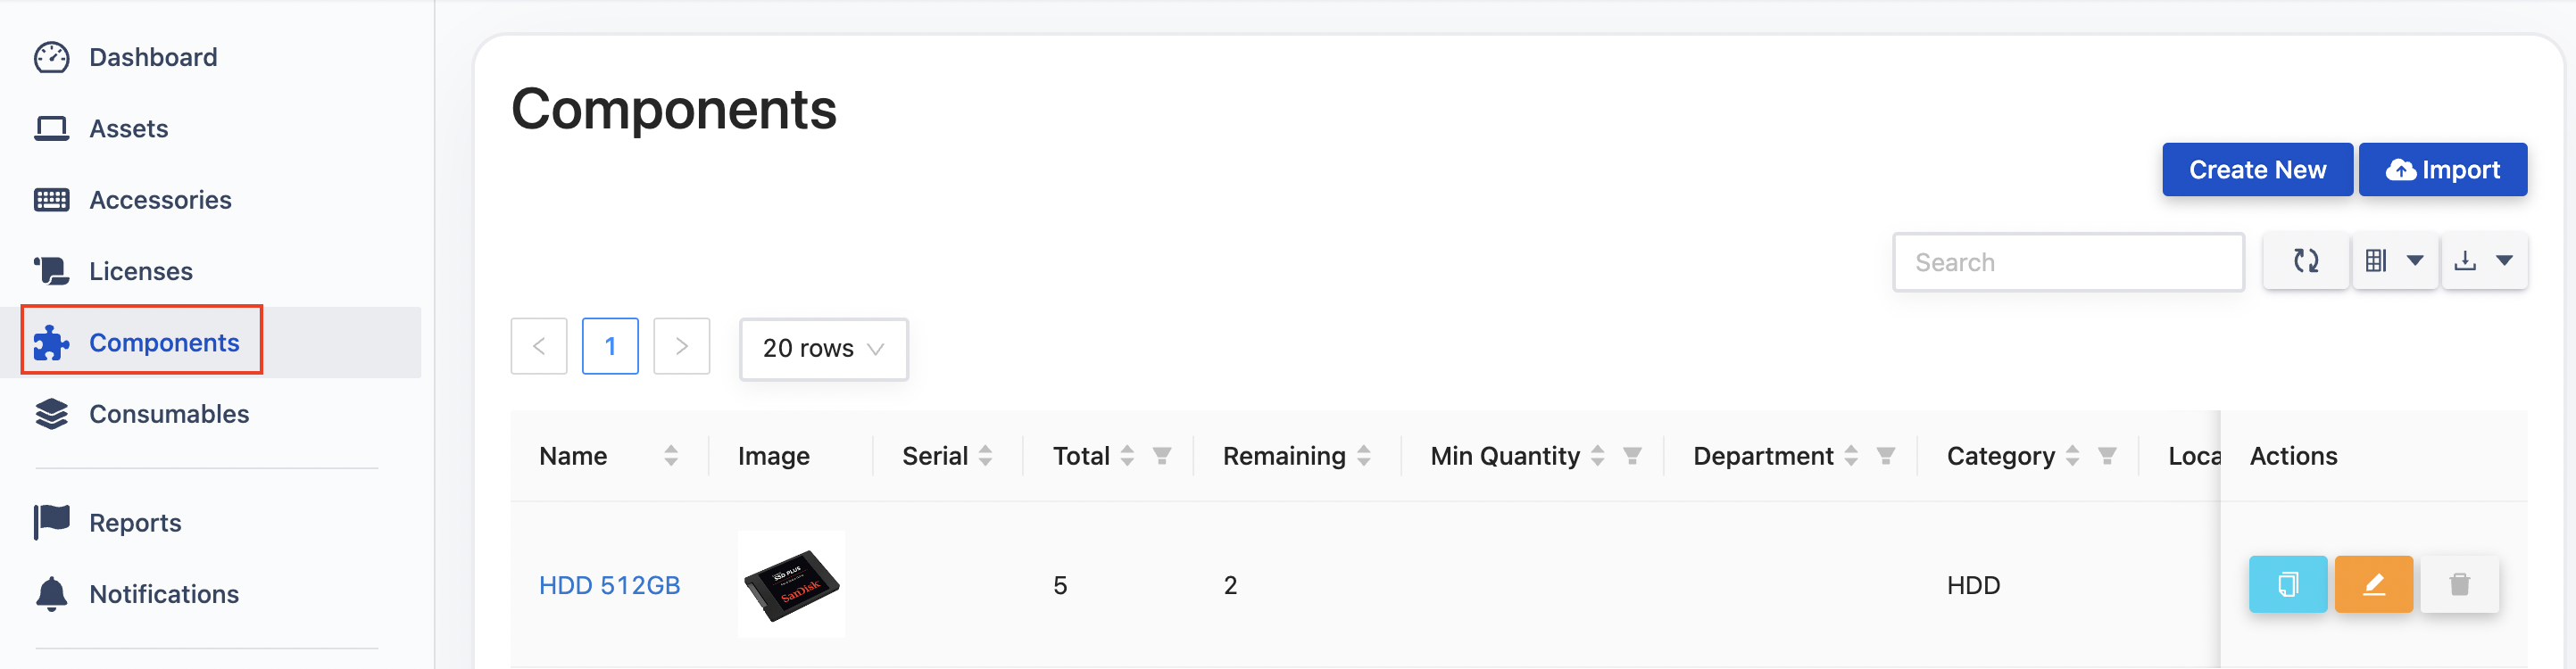Click the Search input field
Image resolution: width=2576 pixels, height=669 pixels.
coord(2067,262)
